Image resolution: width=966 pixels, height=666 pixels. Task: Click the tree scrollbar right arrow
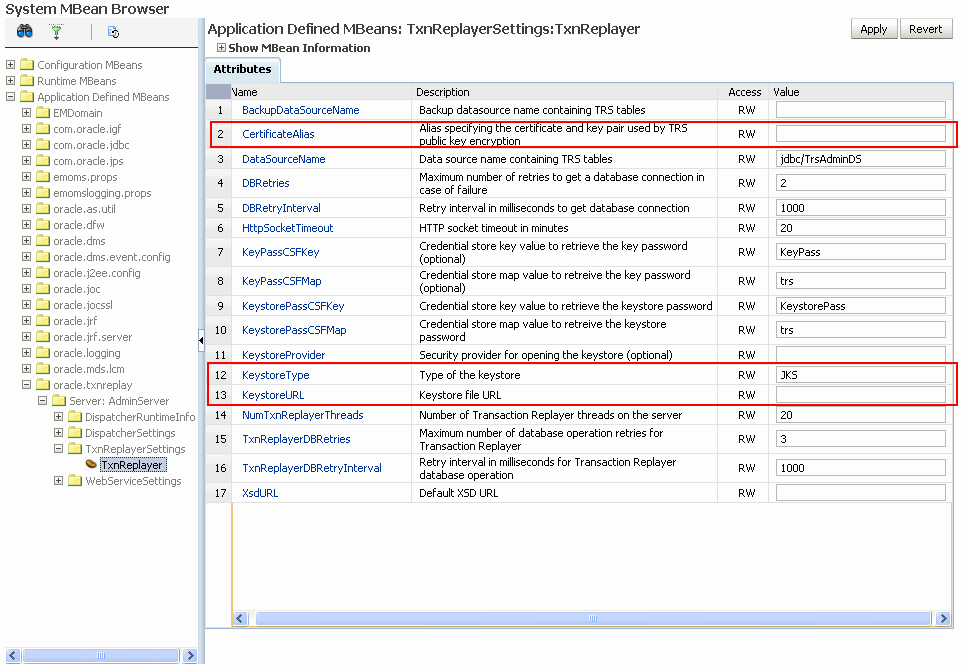tap(190, 656)
